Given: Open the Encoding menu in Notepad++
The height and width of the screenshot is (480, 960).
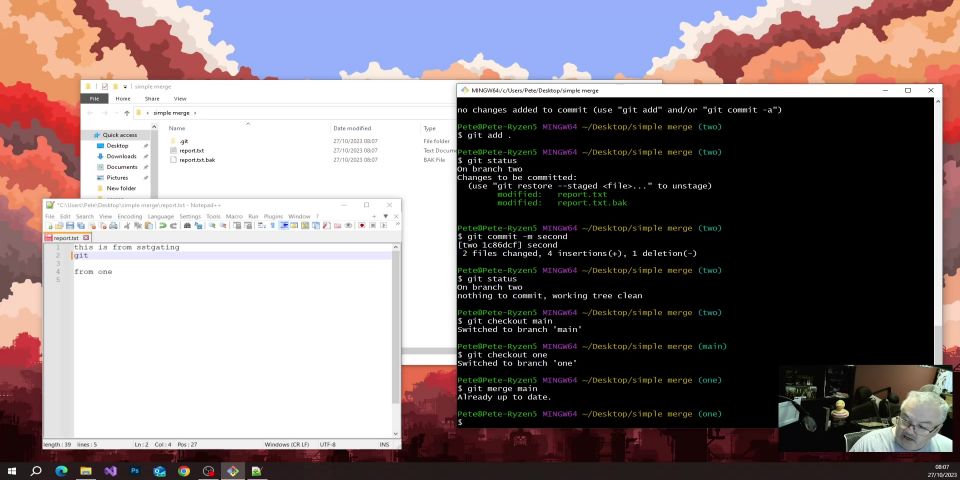Looking at the screenshot, I should pyautogui.click(x=130, y=216).
